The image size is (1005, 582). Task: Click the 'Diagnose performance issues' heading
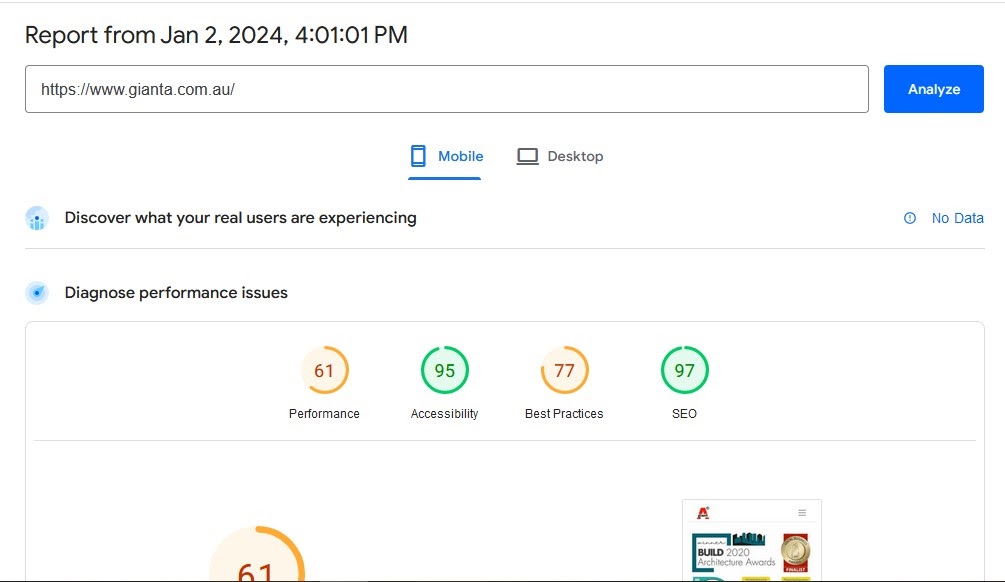point(176,293)
